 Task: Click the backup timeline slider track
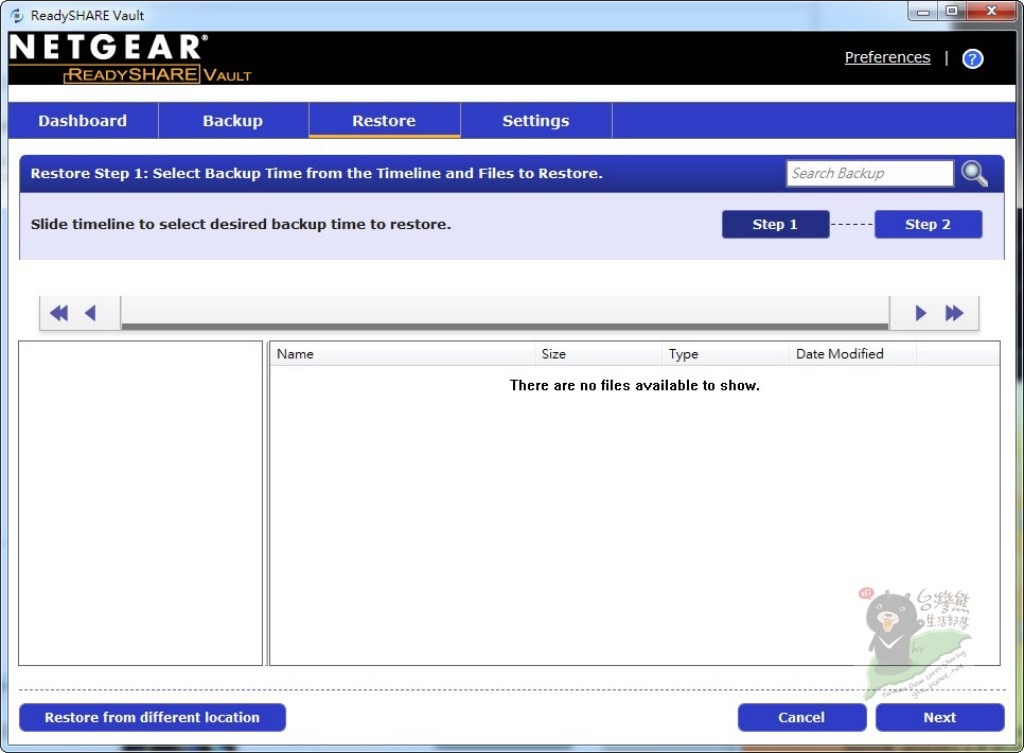[505, 313]
